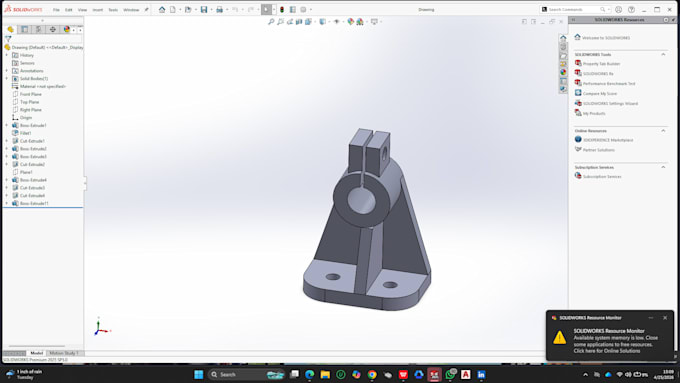Image resolution: width=680 pixels, height=383 pixels.
Task: Open the Edit menu
Action: 69,10
